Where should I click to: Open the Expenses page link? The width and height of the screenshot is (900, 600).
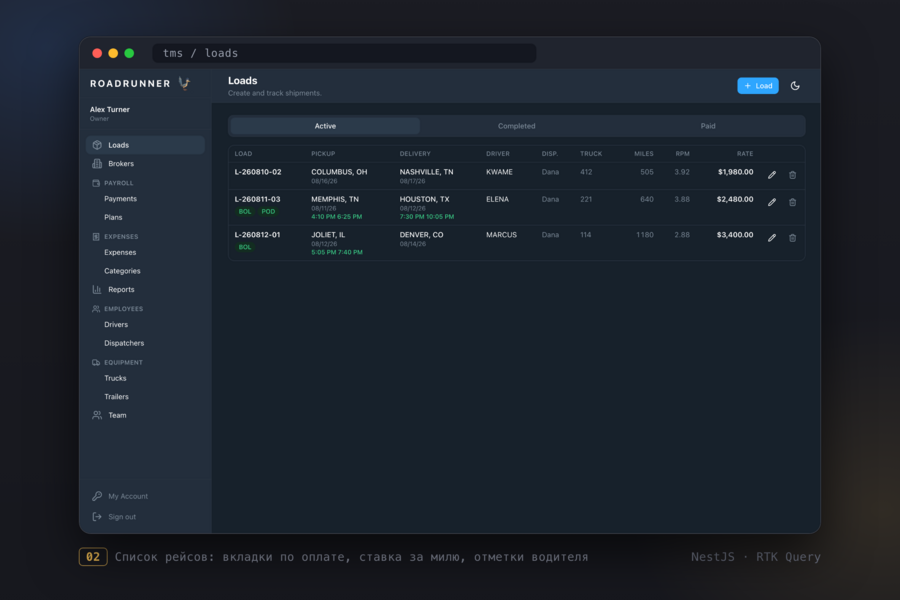pos(120,252)
